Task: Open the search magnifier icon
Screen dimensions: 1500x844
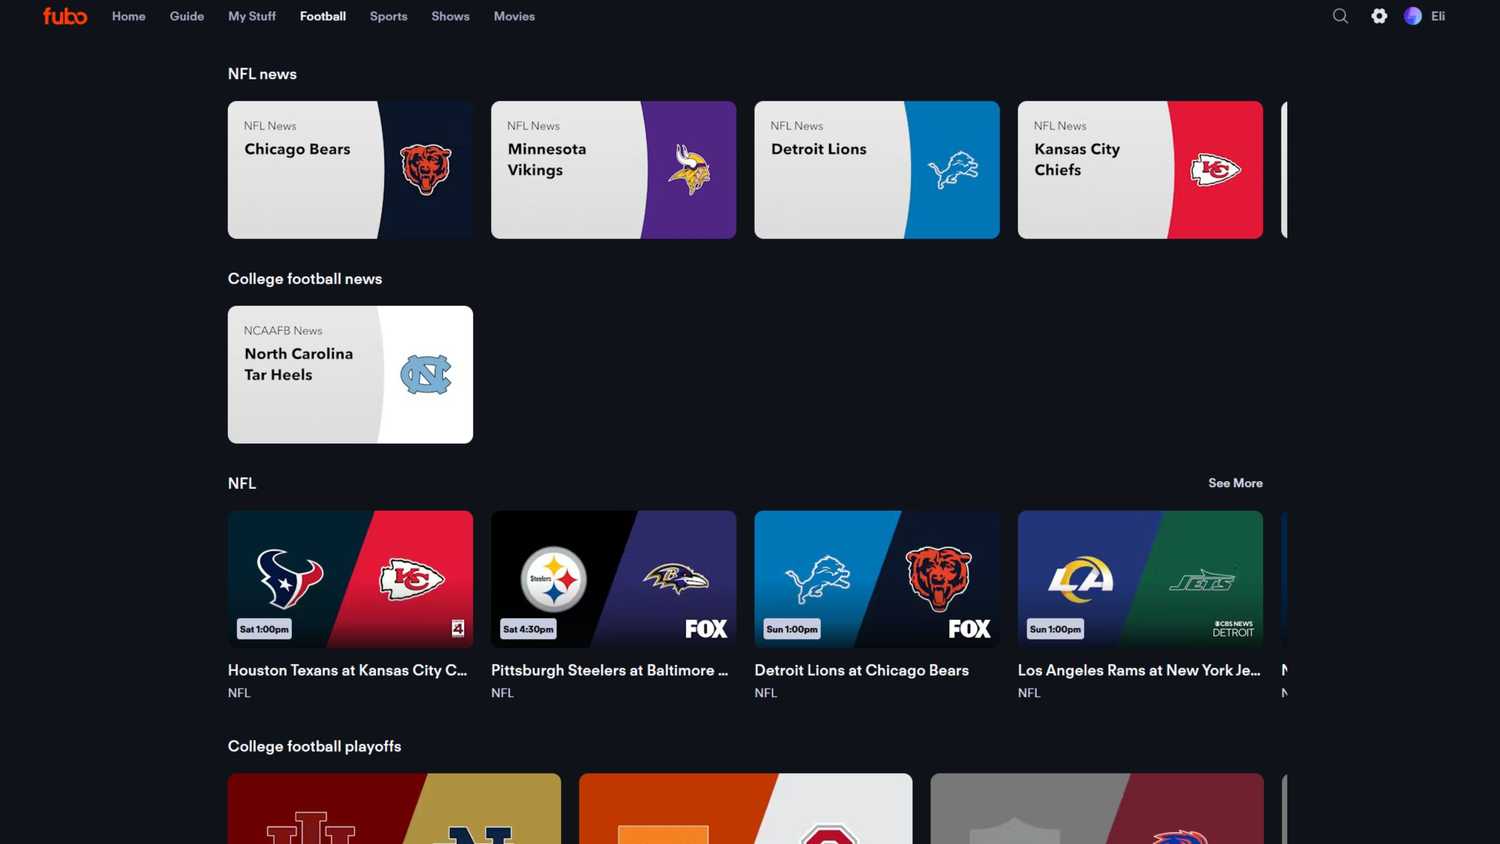Action: pyautogui.click(x=1340, y=16)
